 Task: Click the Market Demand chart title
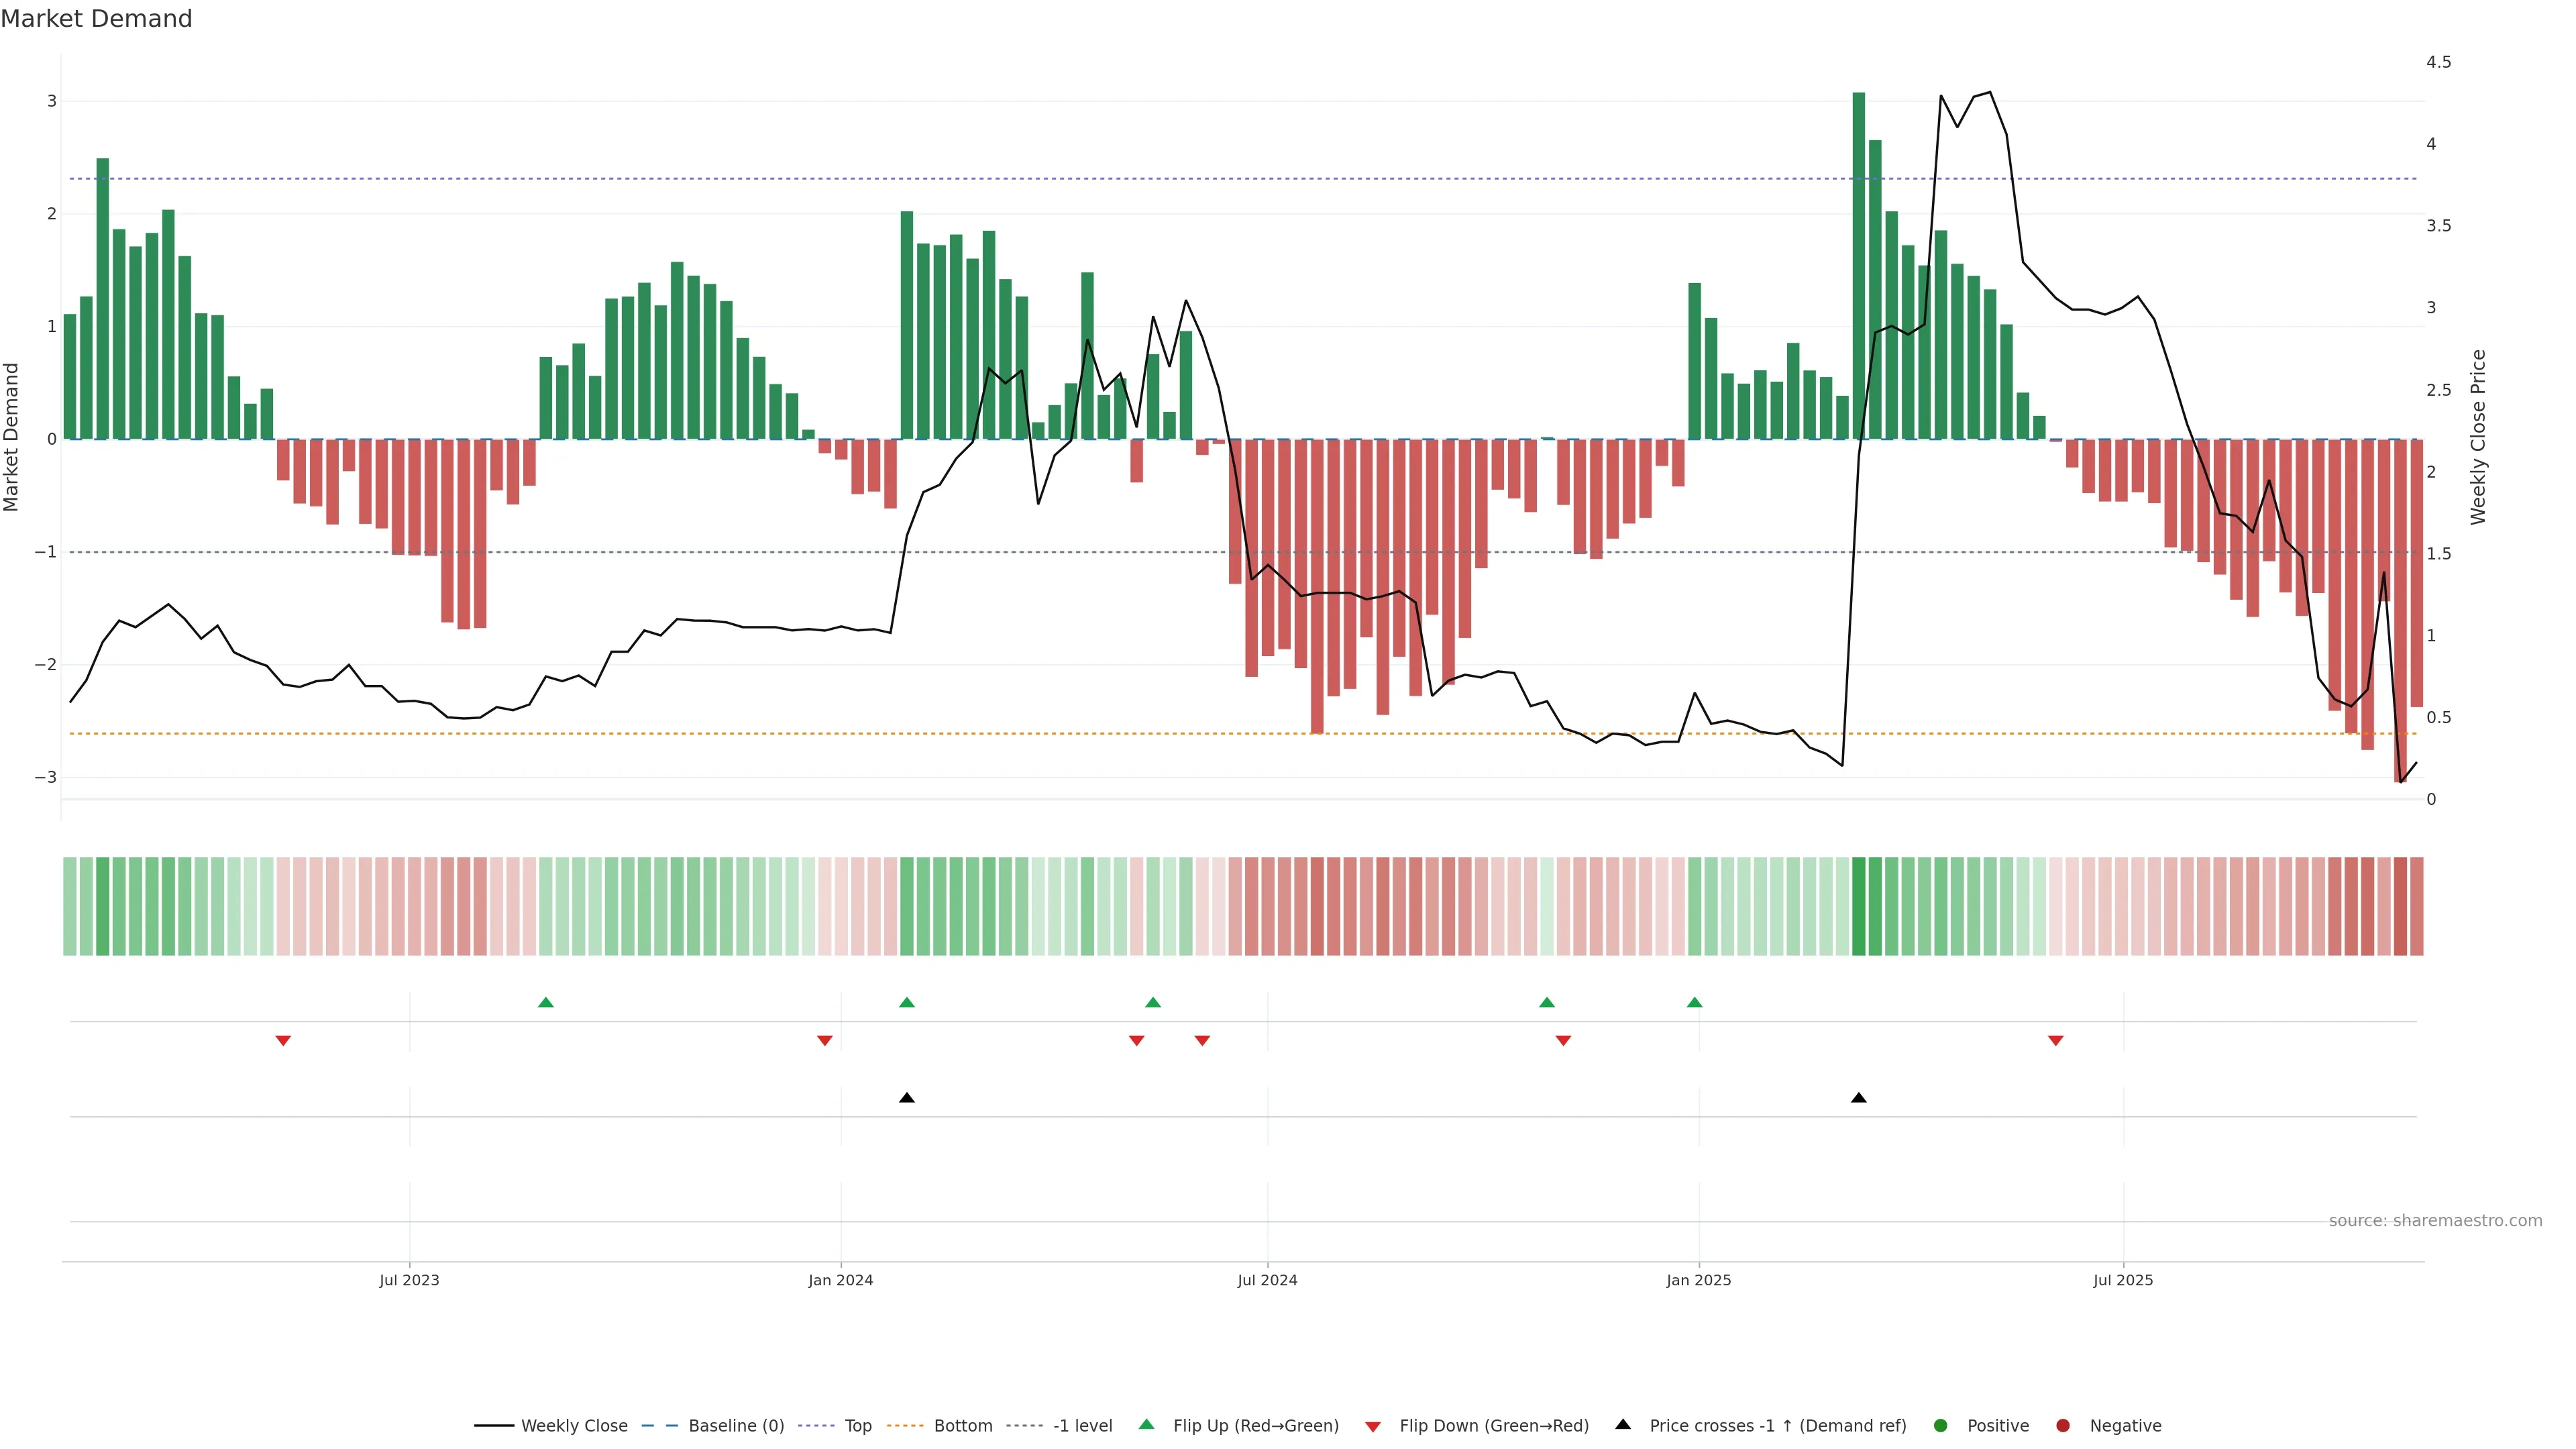click(x=96, y=19)
